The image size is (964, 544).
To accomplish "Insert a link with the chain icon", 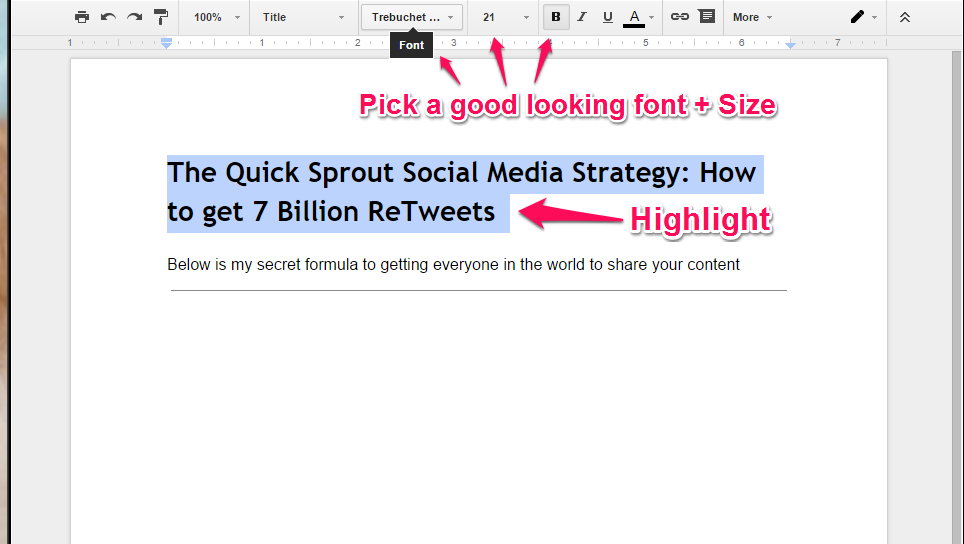I will point(679,17).
